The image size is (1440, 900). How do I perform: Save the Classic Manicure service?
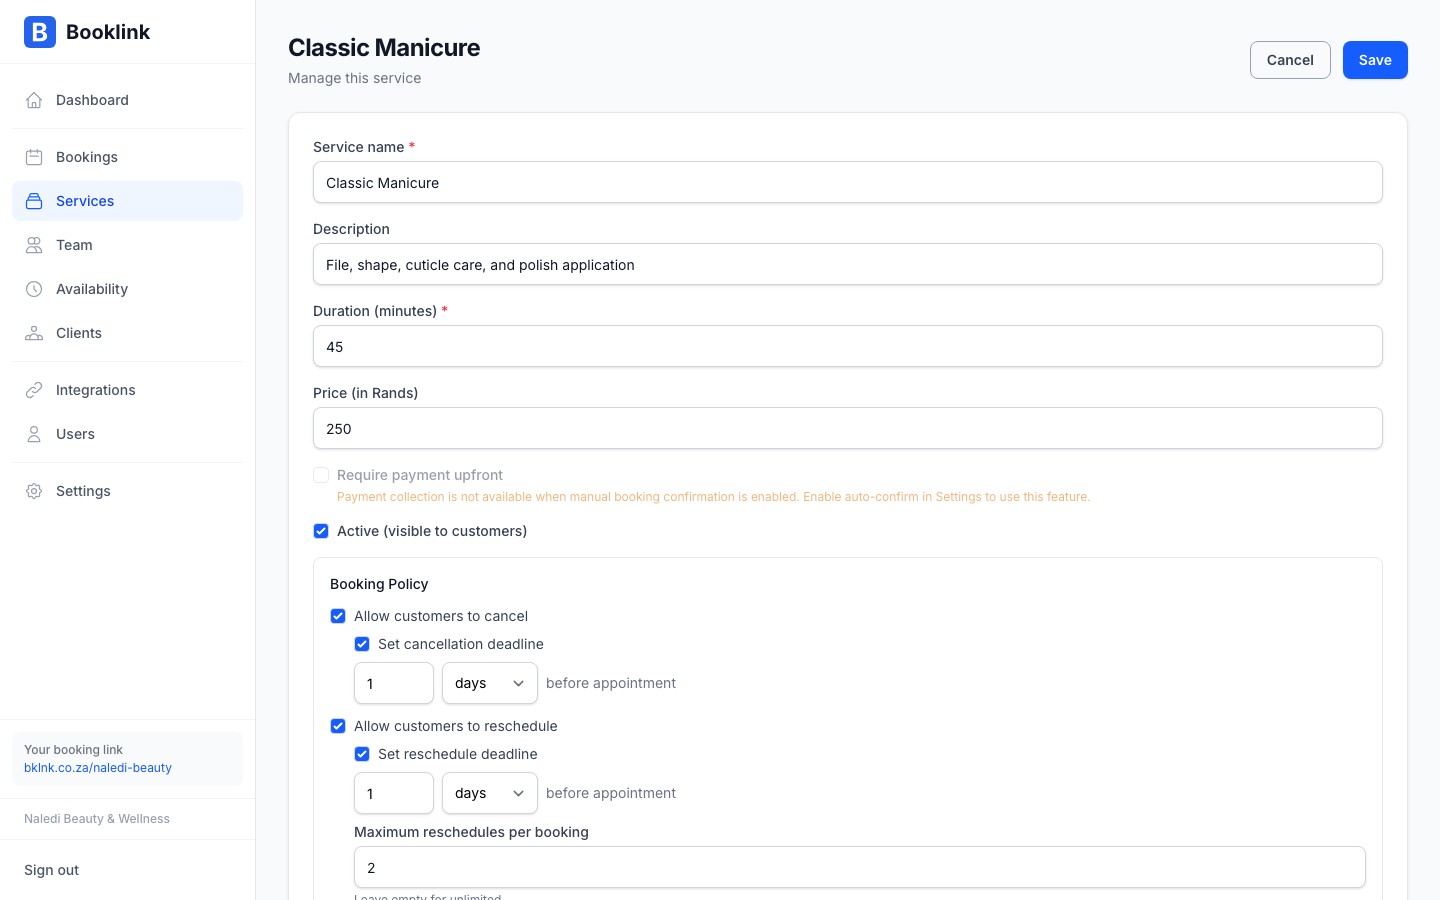tap(1375, 60)
